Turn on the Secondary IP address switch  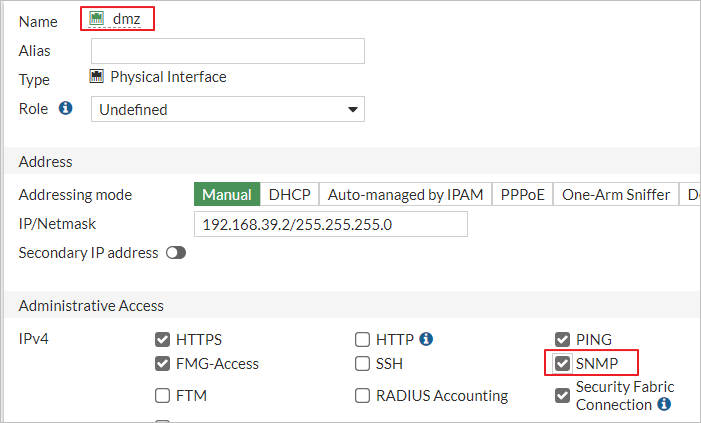point(176,253)
